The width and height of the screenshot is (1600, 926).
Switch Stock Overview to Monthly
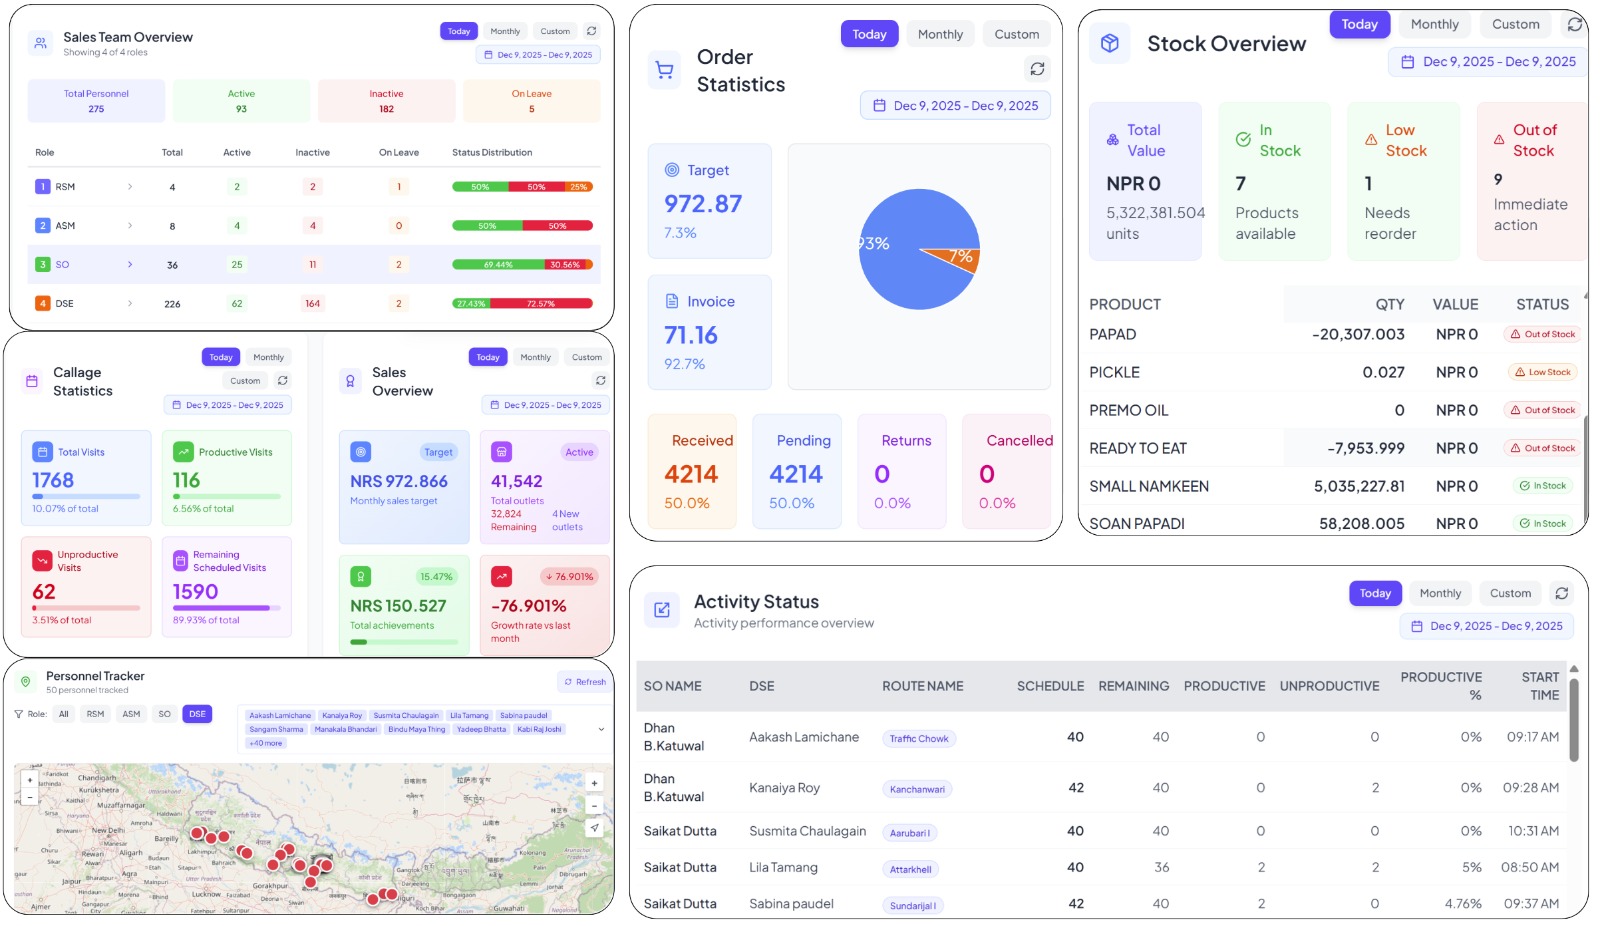[1434, 24]
